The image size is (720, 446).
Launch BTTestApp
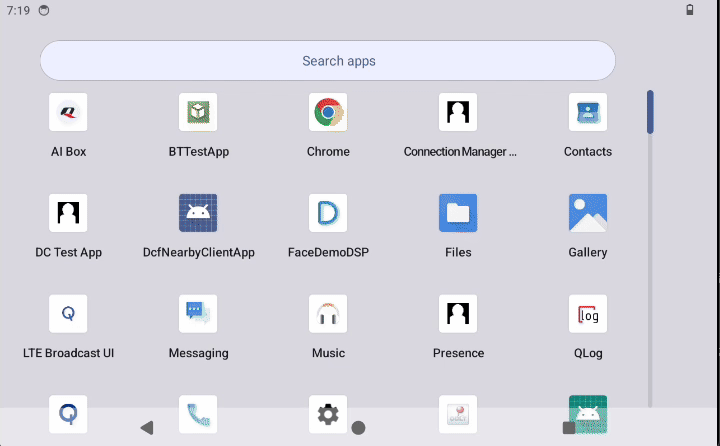point(198,113)
